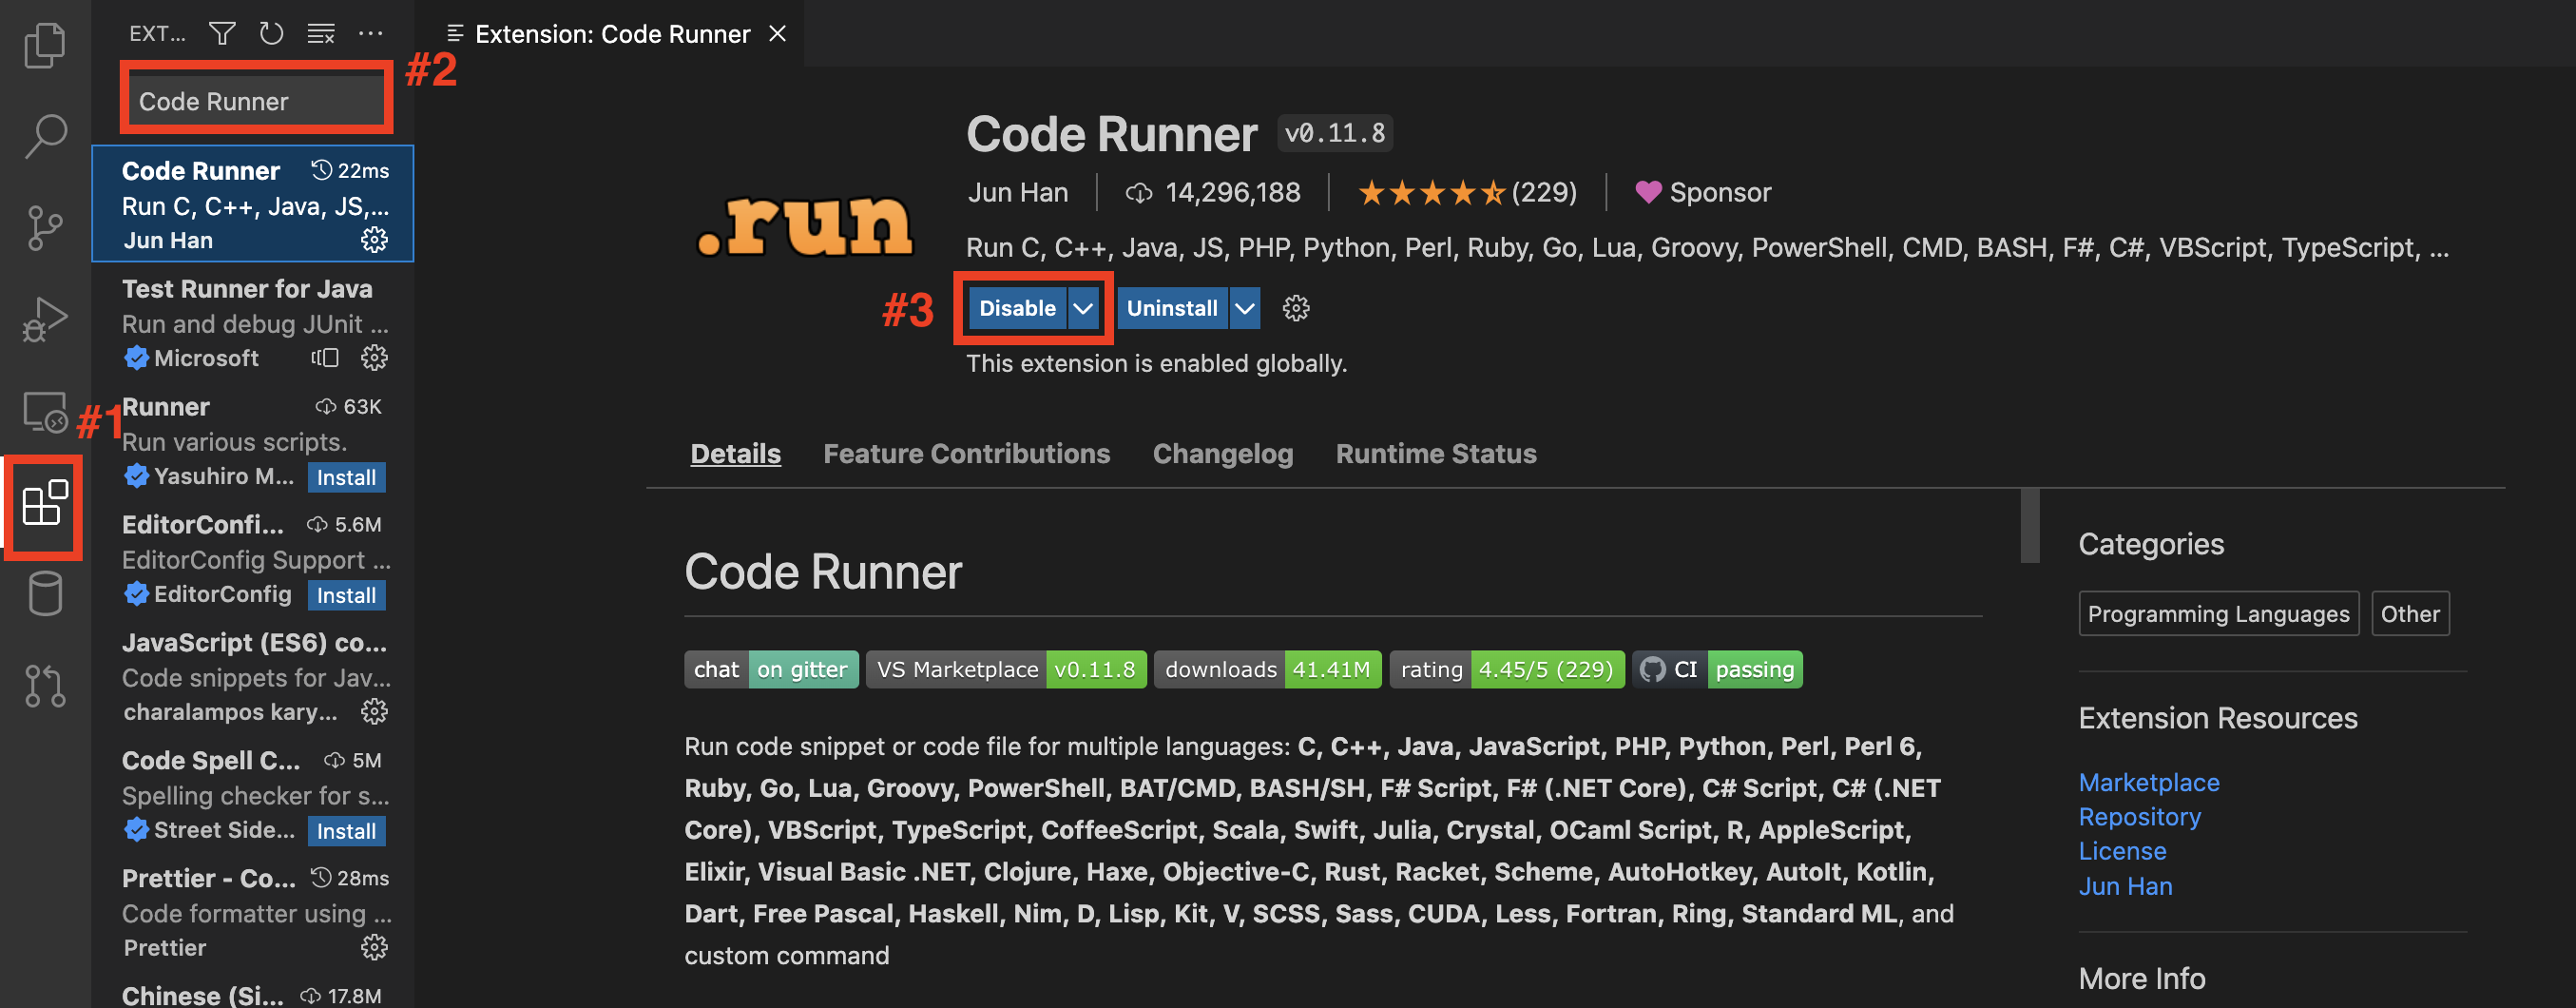2576x1008 pixels.
Task: Select the Other category tag
Action: point(2409,614)
